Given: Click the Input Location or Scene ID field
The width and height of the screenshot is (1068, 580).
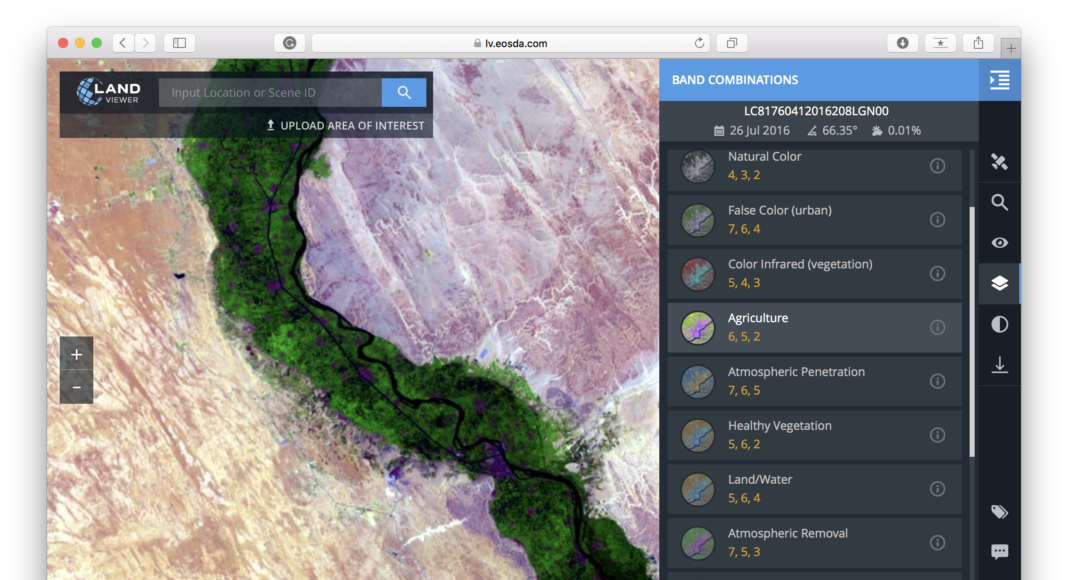Looking at the screenshot, I should 269,93.
